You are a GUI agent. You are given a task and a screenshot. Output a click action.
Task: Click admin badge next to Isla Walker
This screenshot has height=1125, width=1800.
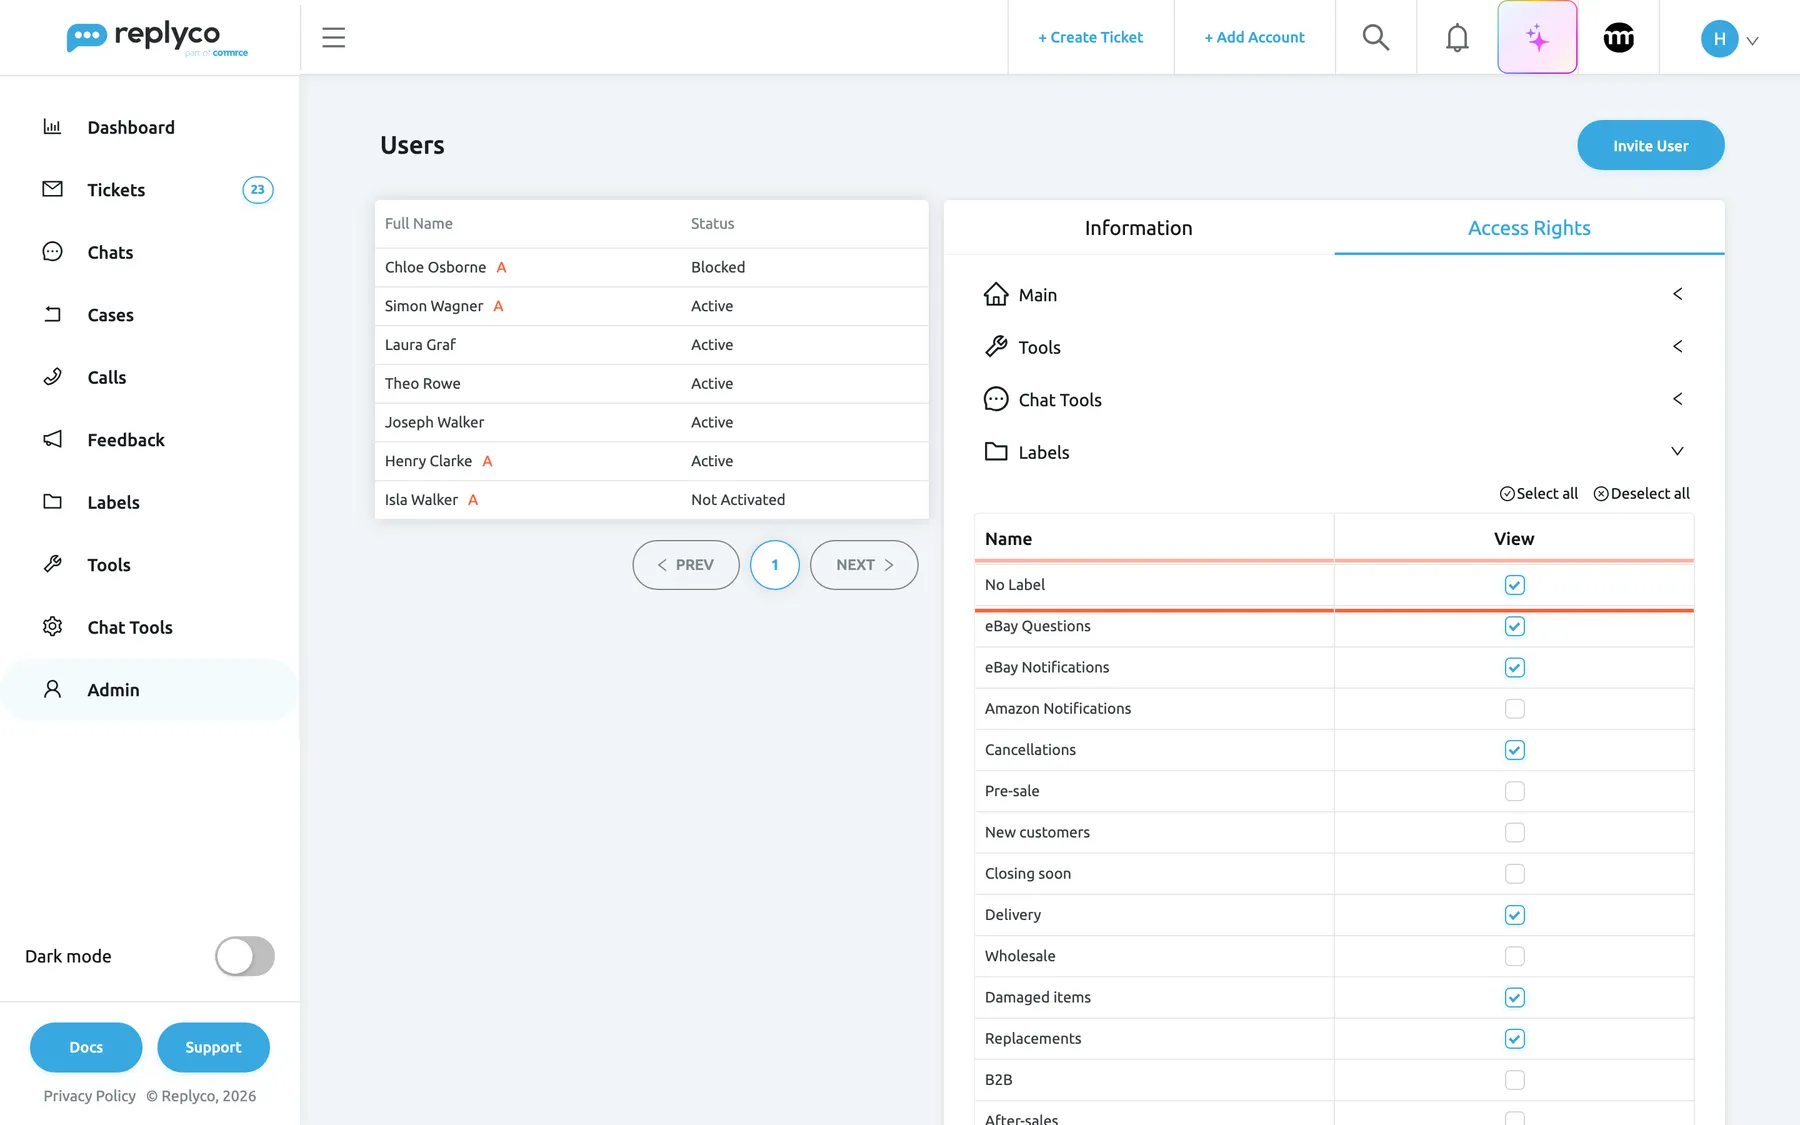coord(473,500)
